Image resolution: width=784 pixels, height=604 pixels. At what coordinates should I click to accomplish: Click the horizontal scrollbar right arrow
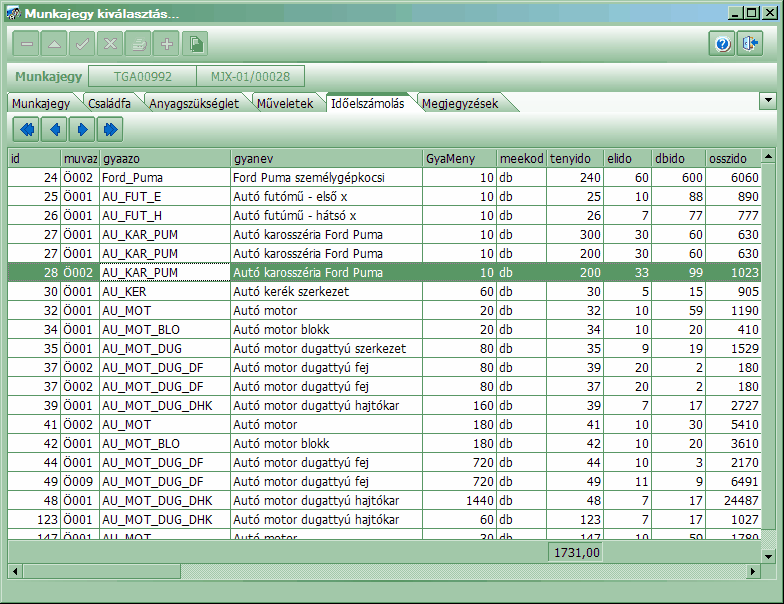pyautogui.click(x=753, y=571)
